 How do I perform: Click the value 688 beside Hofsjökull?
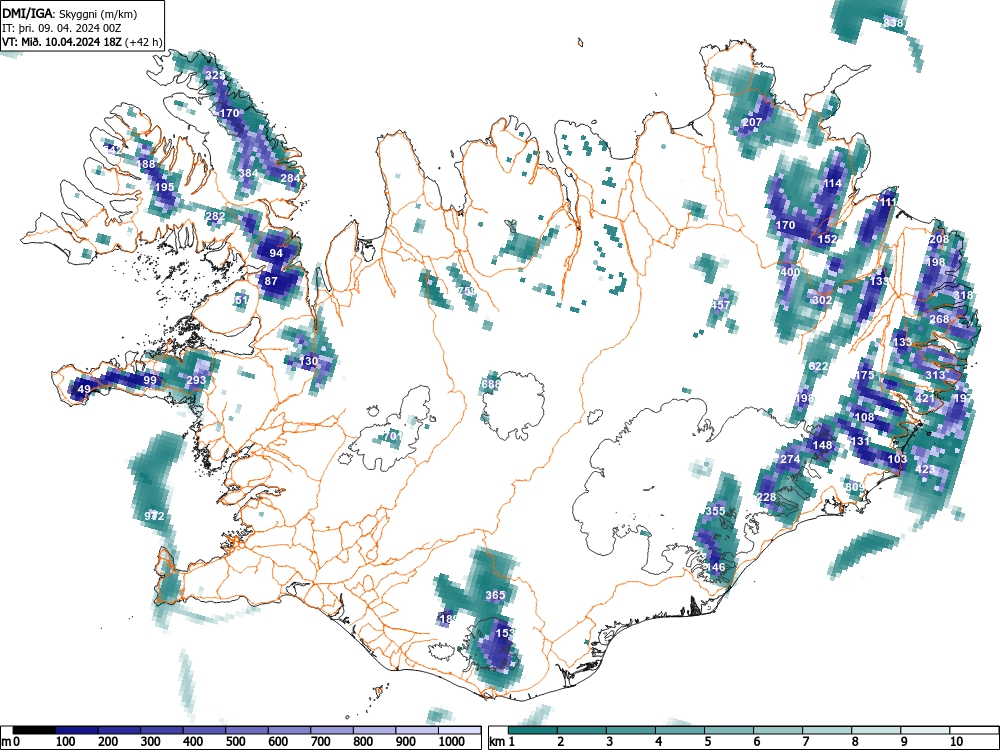pyautogui.click(x=491, y=384)
